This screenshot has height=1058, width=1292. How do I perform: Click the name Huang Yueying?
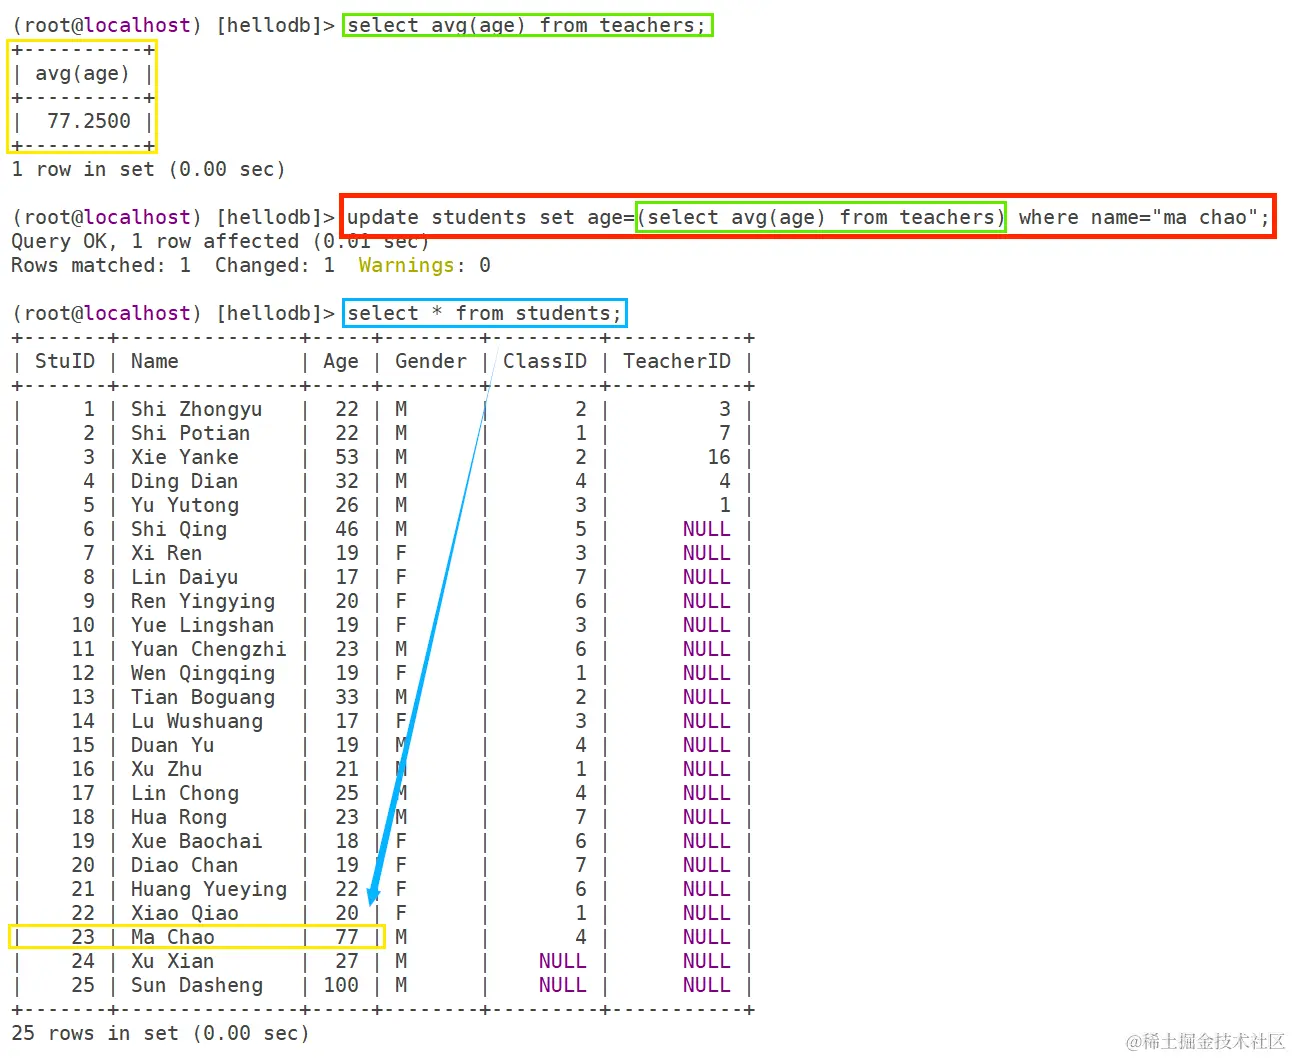click(208, 889)
